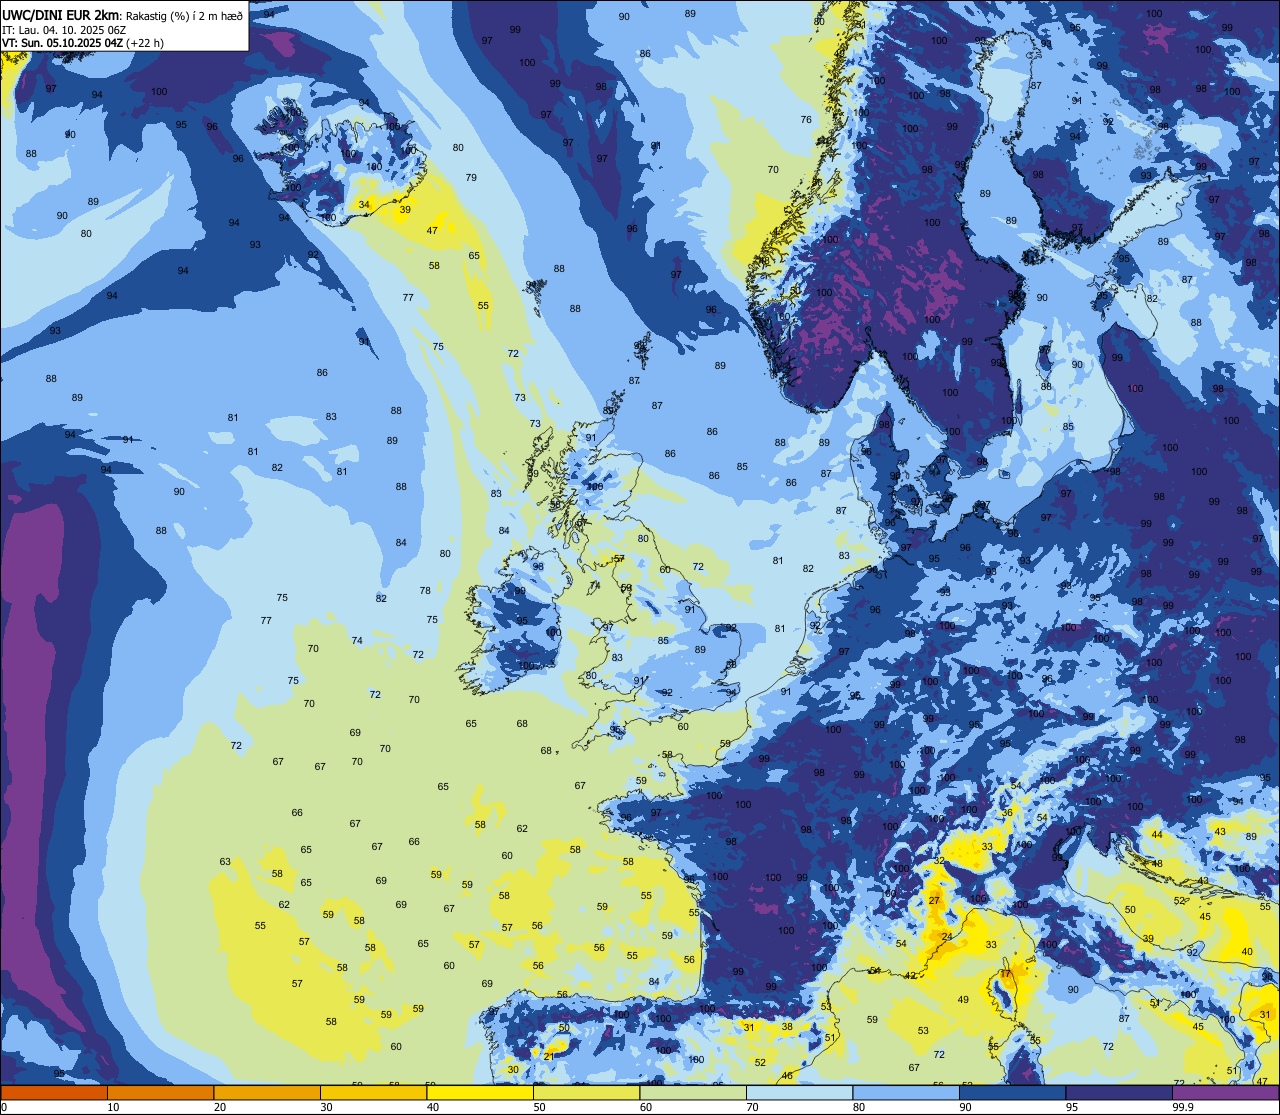Click the legend tick label 10
The image size is (1280, 1115).
pos(113,1106)
